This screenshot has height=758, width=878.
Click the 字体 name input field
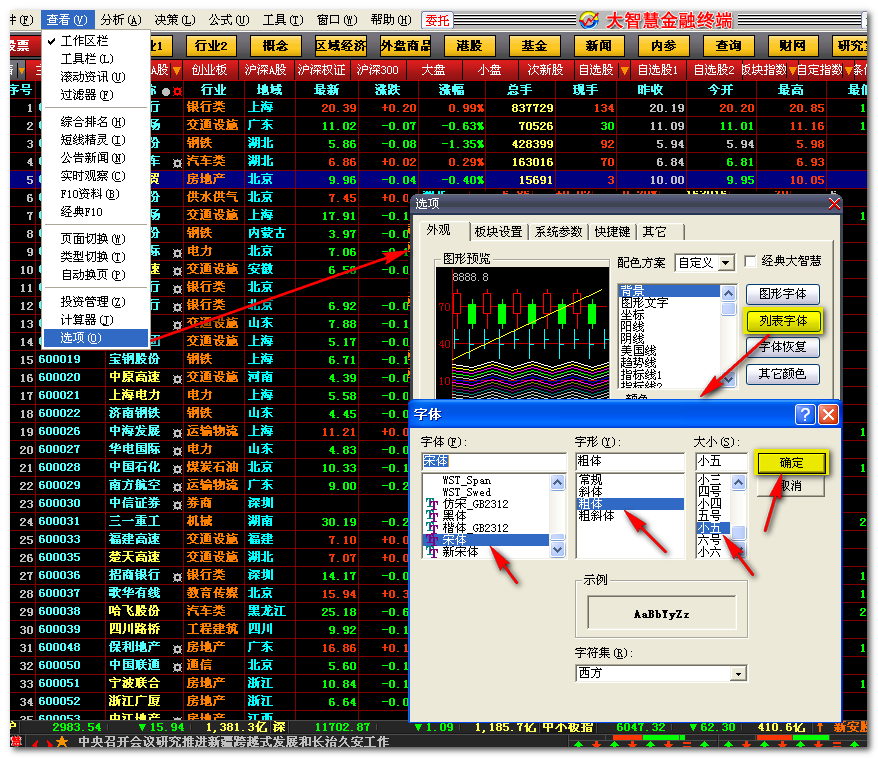tap(494, 461)
